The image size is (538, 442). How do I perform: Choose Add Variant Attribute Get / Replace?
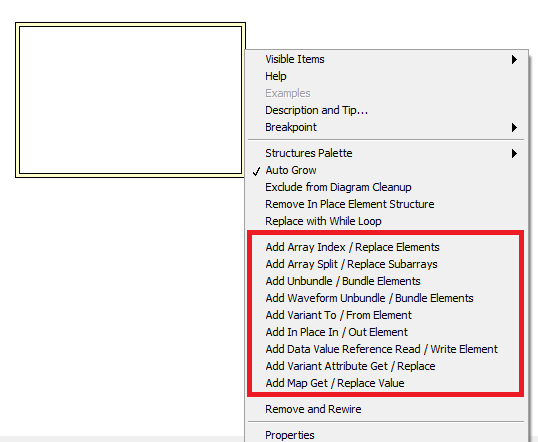click(386, 366)
